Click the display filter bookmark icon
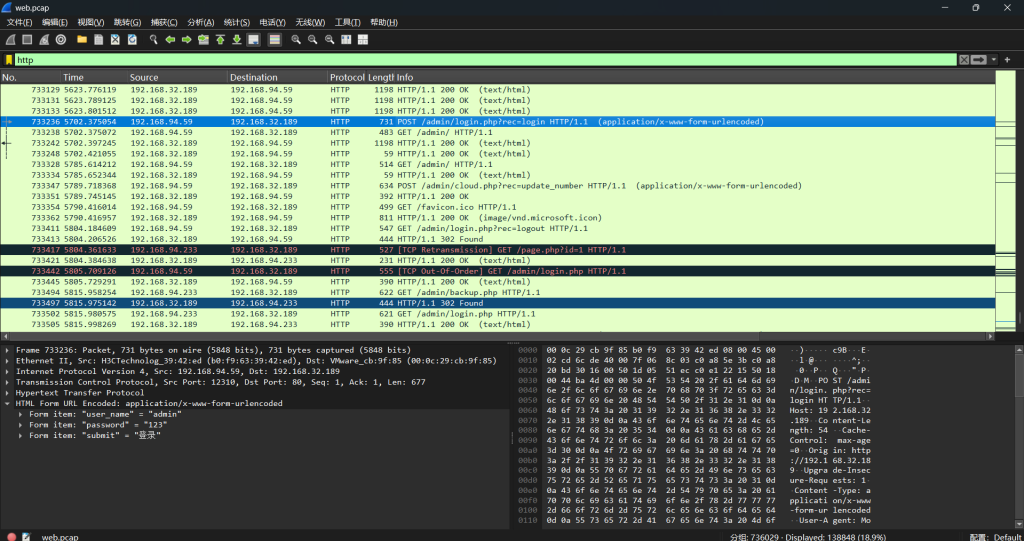This screenshot has height=541, width=1024. click(9, 60)
